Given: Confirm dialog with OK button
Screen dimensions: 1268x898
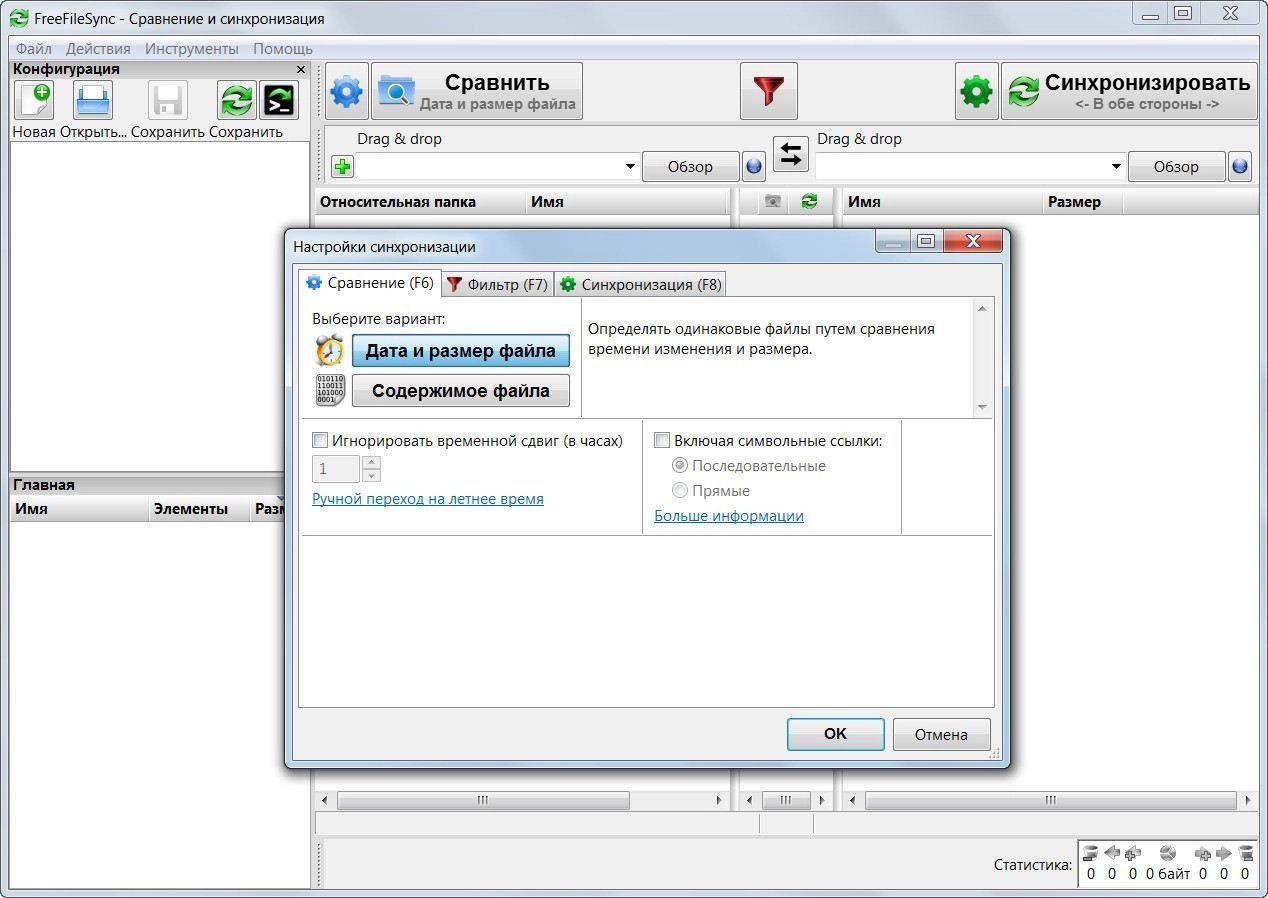Looking at the screenshot, I should 835,734.
